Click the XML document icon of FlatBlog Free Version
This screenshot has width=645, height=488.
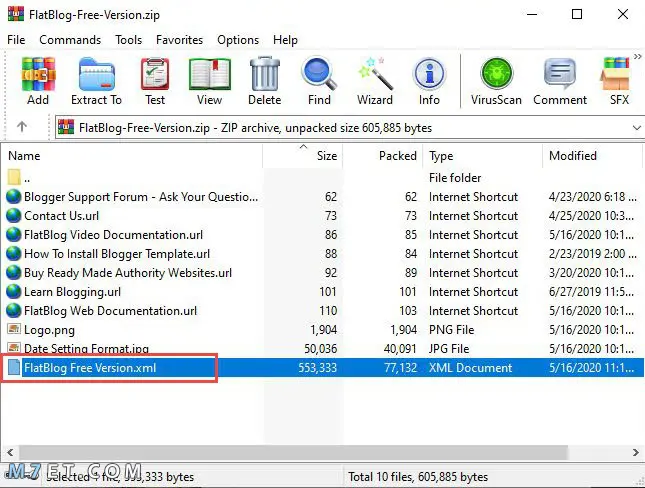coord(14,367)
